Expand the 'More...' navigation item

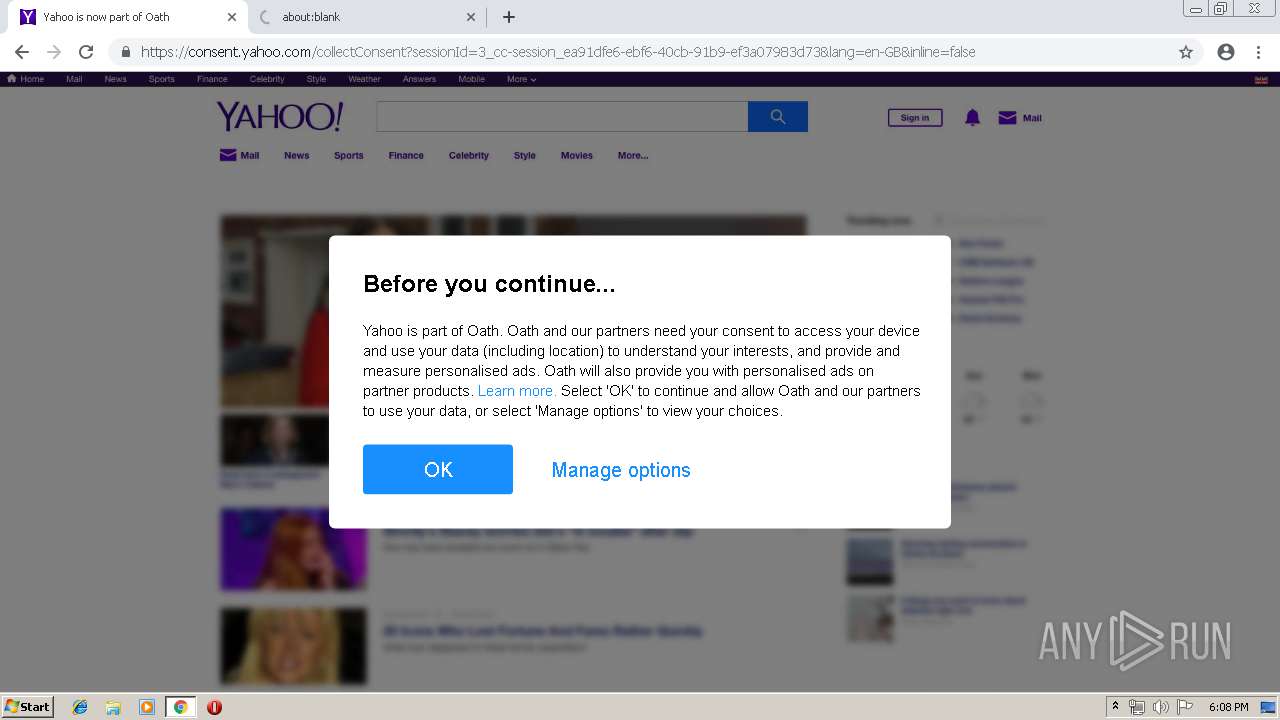(633, 155)
